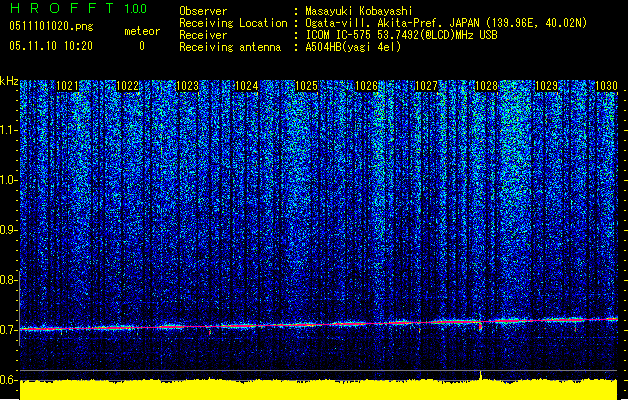Click time marker 1026

[367, 86]
